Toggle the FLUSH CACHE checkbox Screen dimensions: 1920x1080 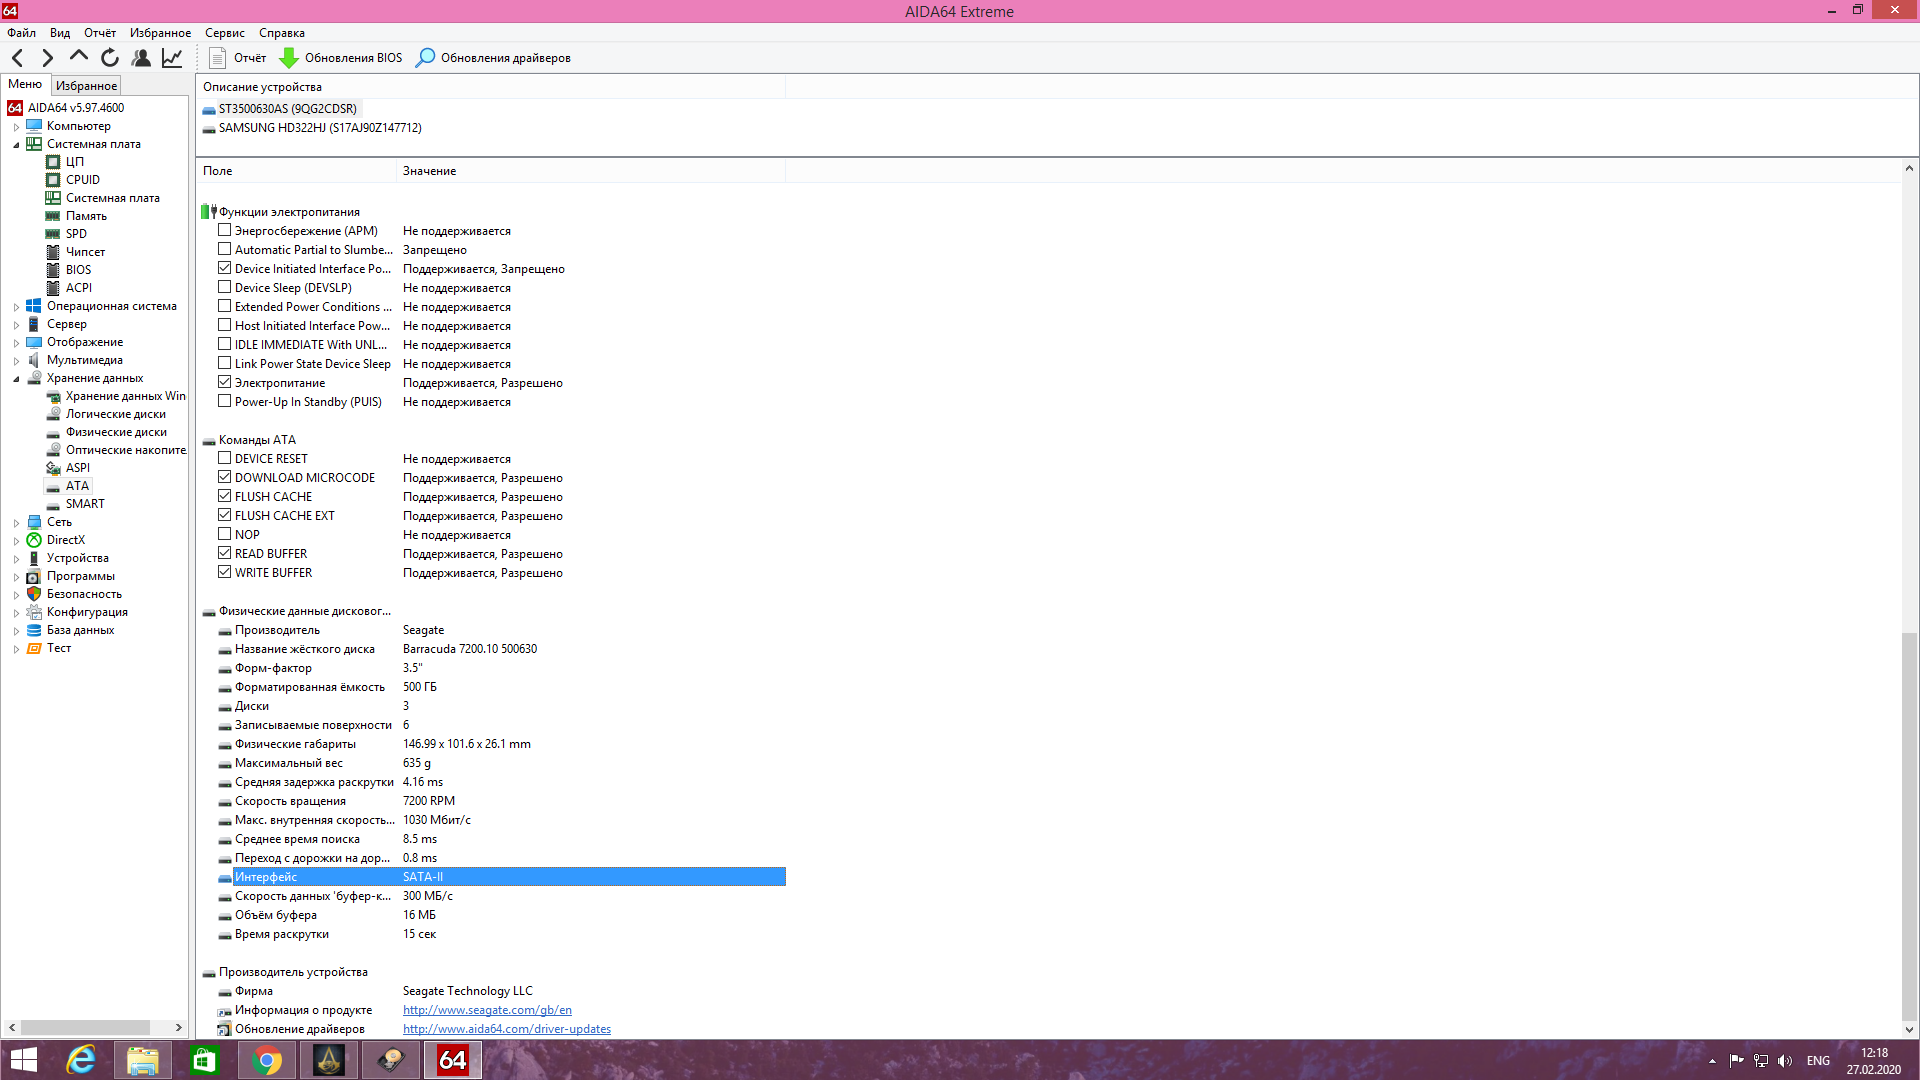point(225,496)
